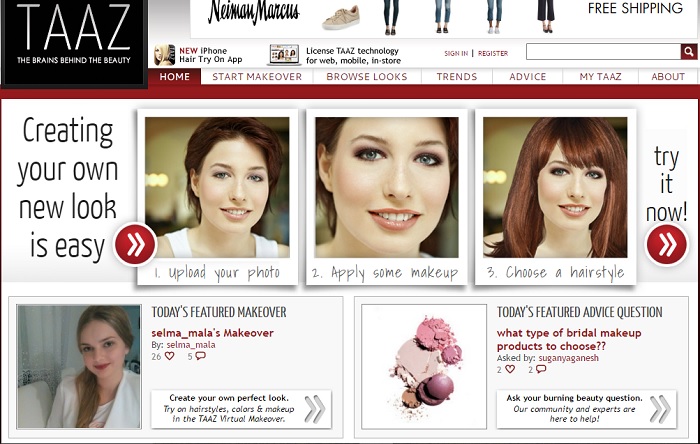Image resolution: width=700 pixels, height=444 pixels.
Task: Click the iPhone Hair Try On App icon
Action: pyautogui.click(x=165, y=55)
